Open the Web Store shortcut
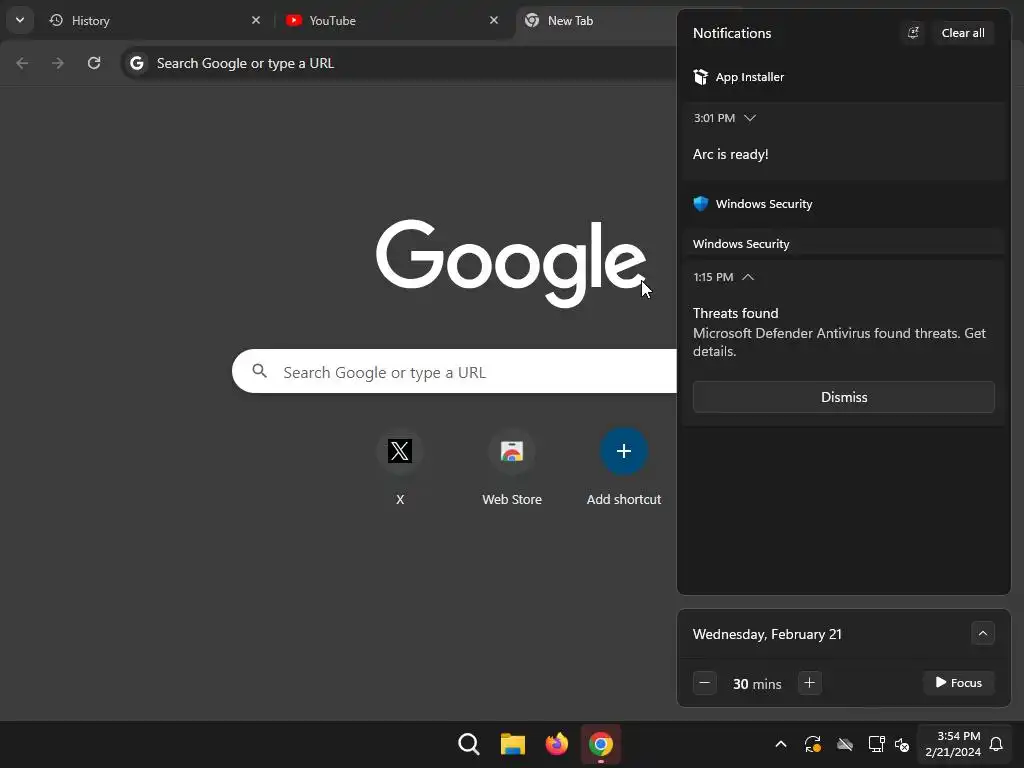Screen dimensions: 1024x768 coord(512,468)
